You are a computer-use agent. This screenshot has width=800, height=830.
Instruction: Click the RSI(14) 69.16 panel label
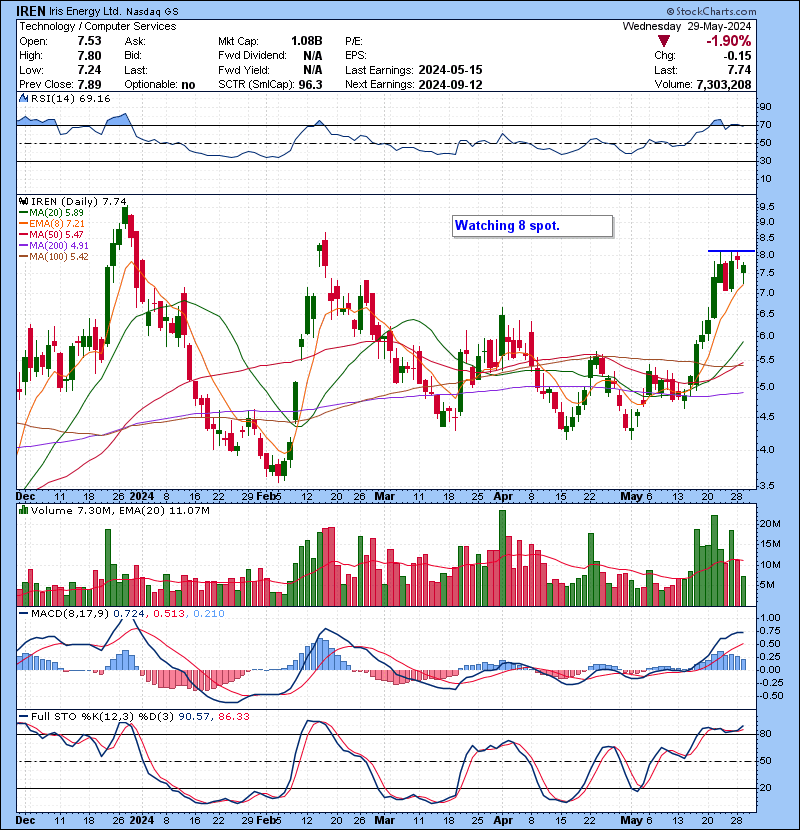point(70,98)
